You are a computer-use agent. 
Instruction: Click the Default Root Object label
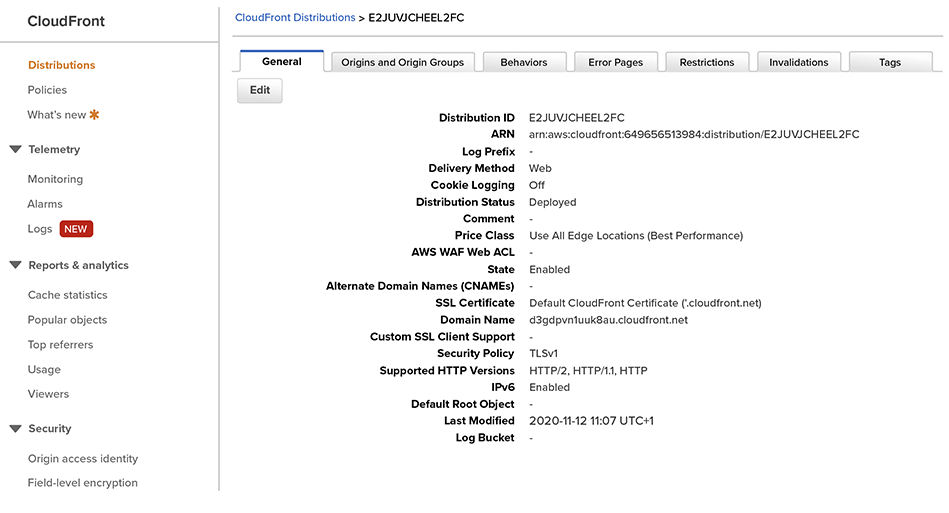pos(463,404)
